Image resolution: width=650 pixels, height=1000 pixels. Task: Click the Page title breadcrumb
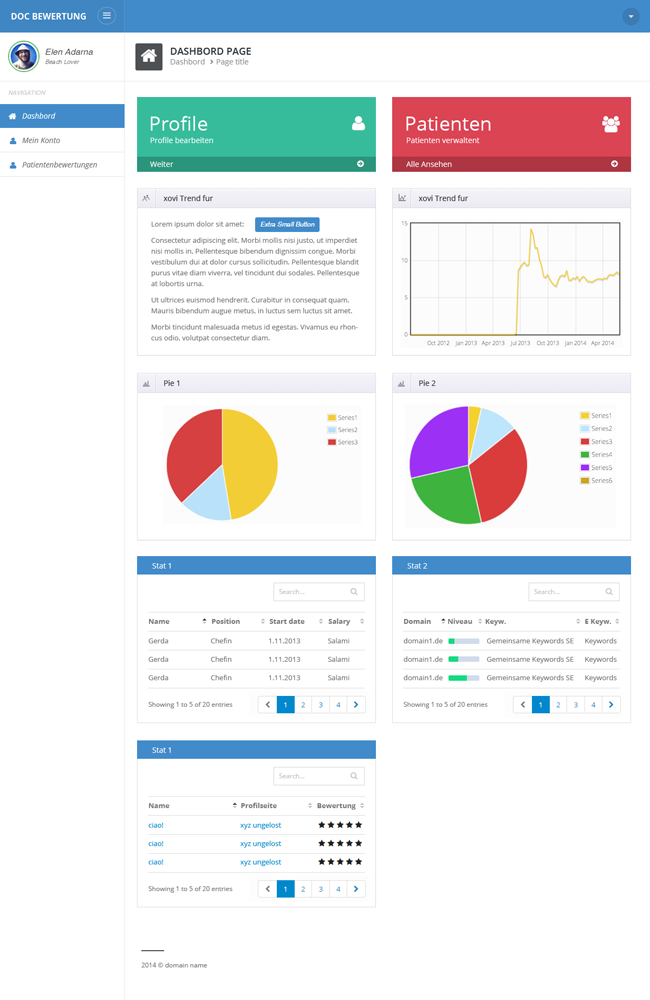pos(232,62)
